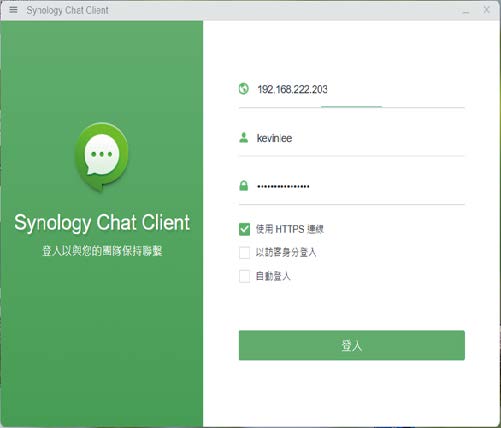Click the large Synology Chat Client heading
This screenshot has height=428, width=501.
click(102, 223)
